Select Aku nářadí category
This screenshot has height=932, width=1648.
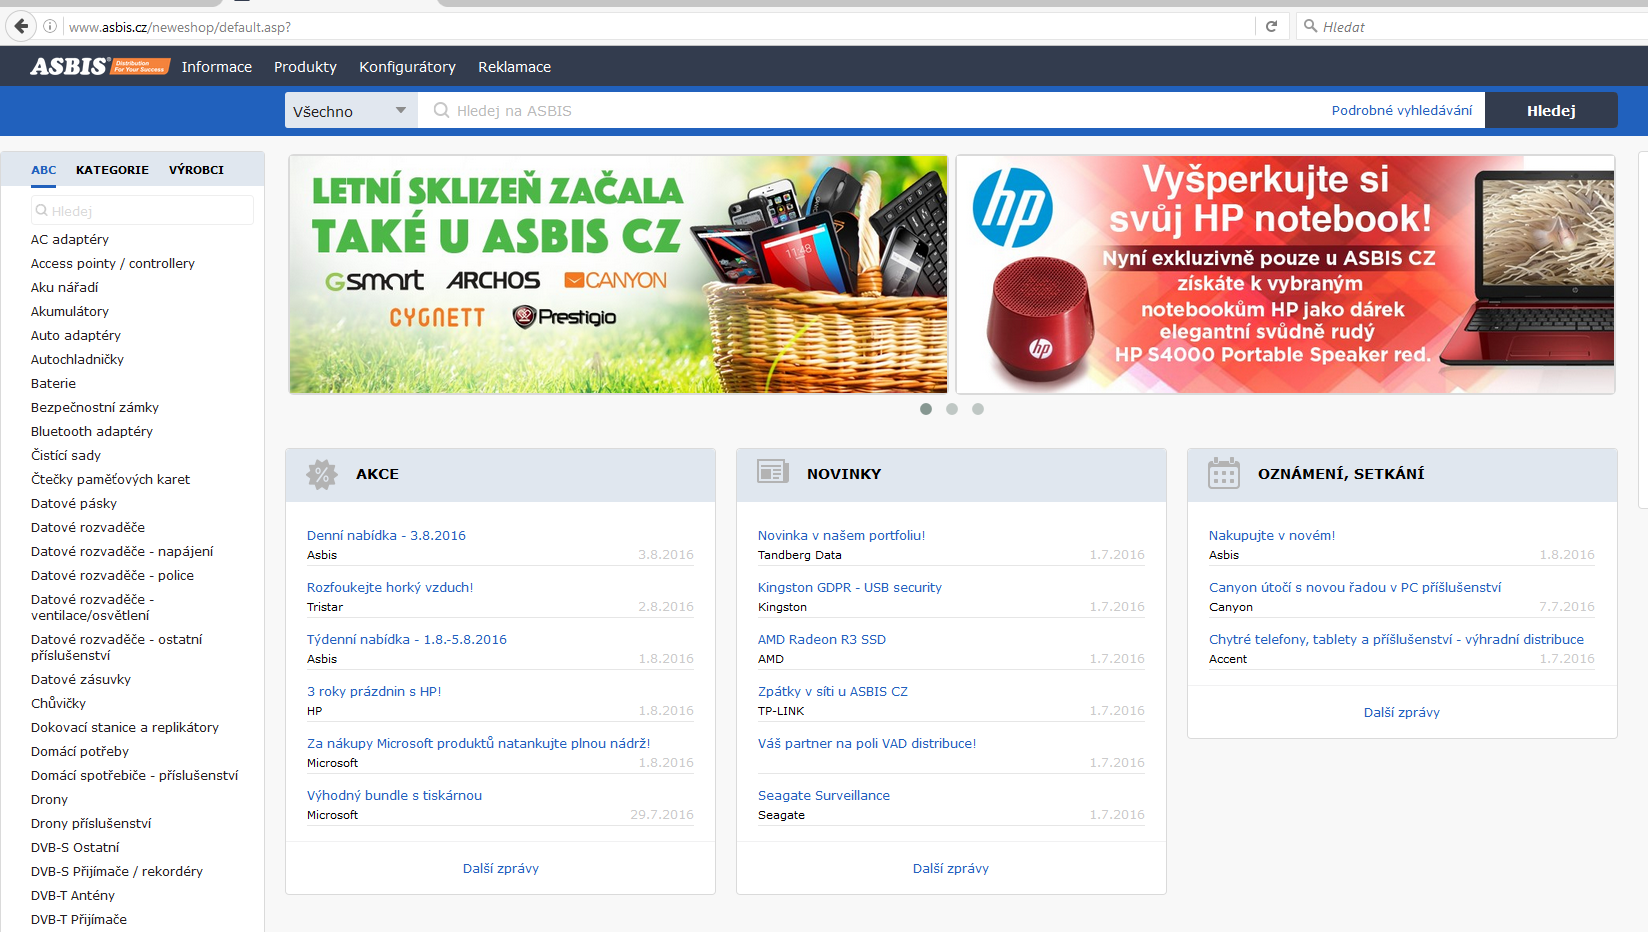[x=65, y=288]
